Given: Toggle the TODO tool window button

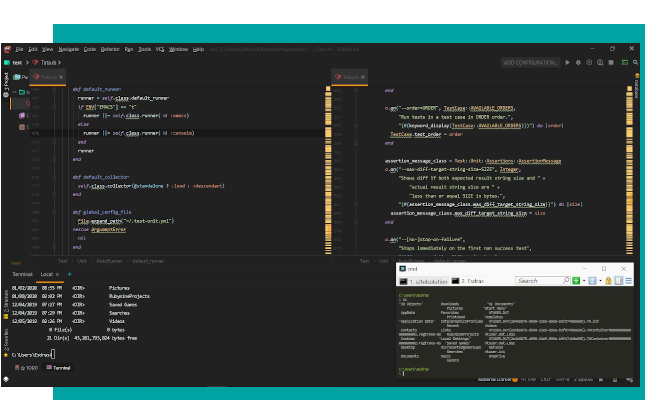Looking at the screenshot, I should point(26,368).
